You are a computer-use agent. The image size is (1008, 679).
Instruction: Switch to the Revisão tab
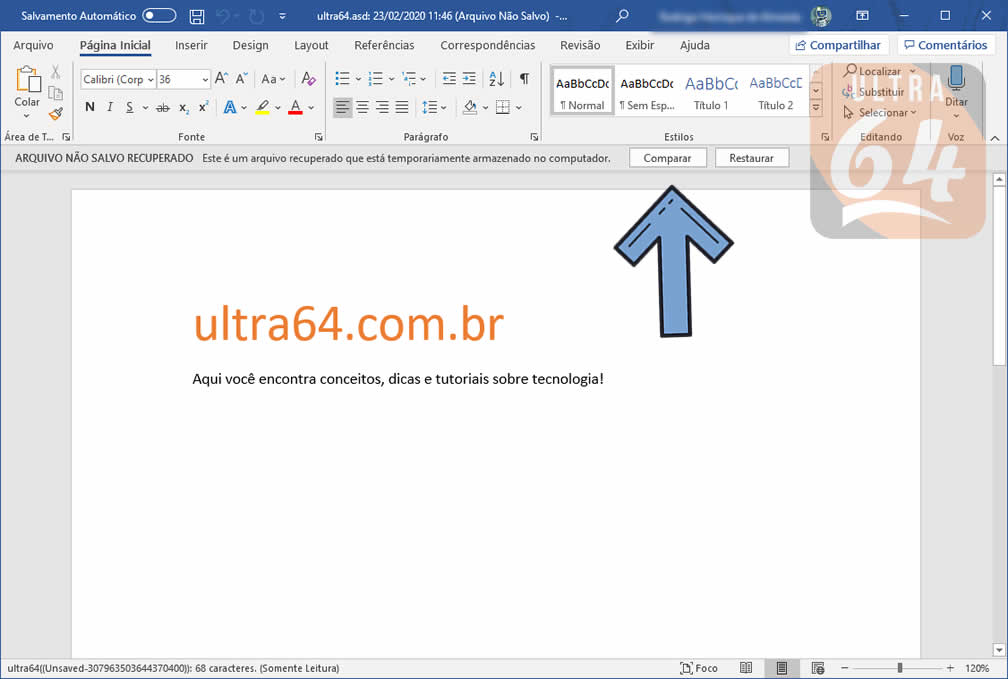tap(580, 45)
